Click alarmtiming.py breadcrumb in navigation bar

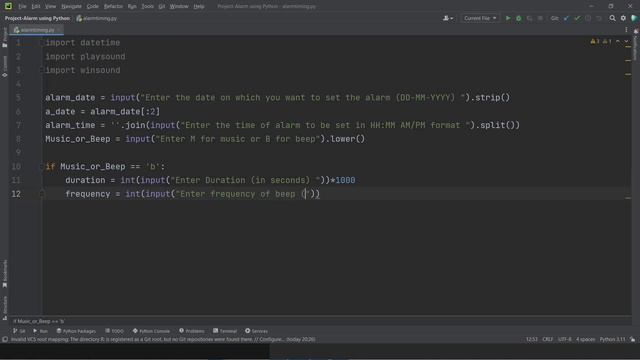click(x=97, y=18)
